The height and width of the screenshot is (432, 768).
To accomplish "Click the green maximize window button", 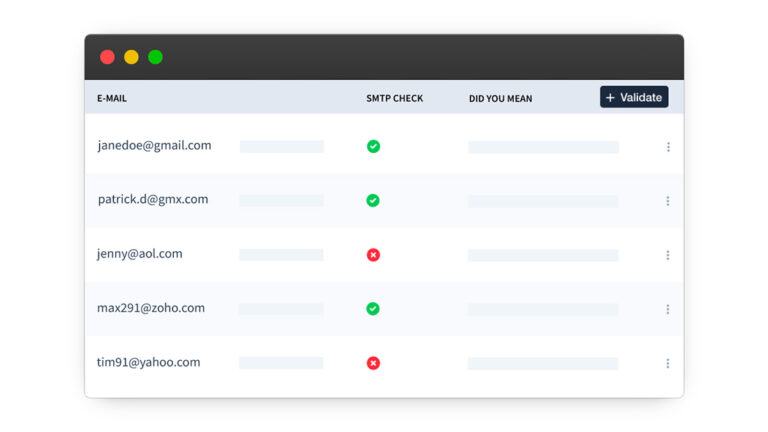I will (x=155, y=57).
